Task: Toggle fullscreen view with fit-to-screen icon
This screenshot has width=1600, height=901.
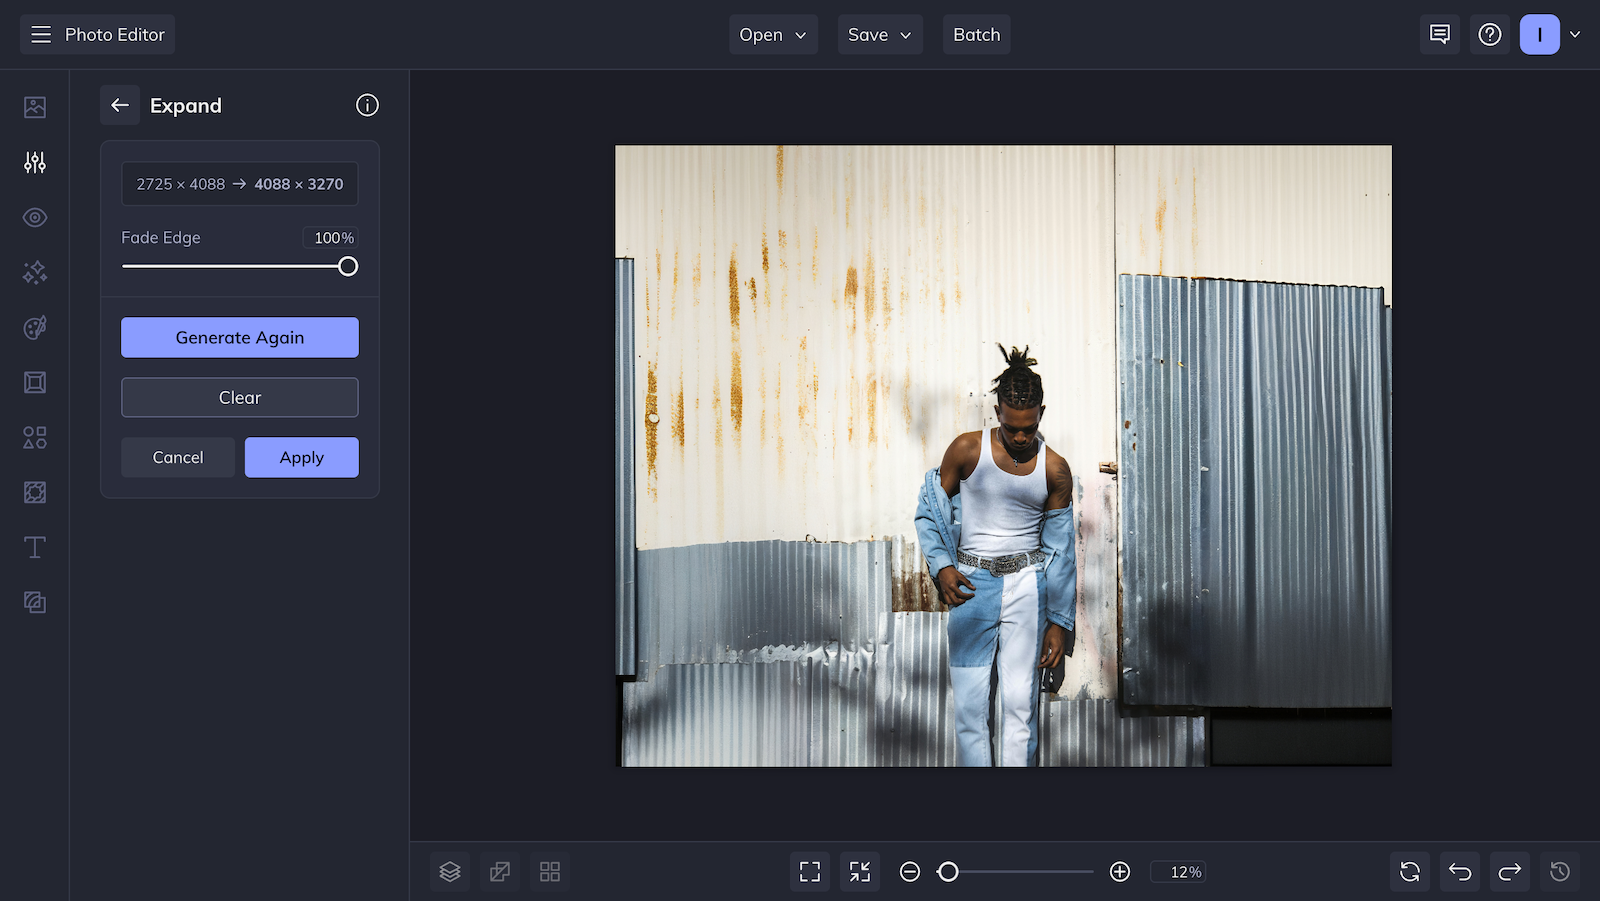Action: pos(809,871)
